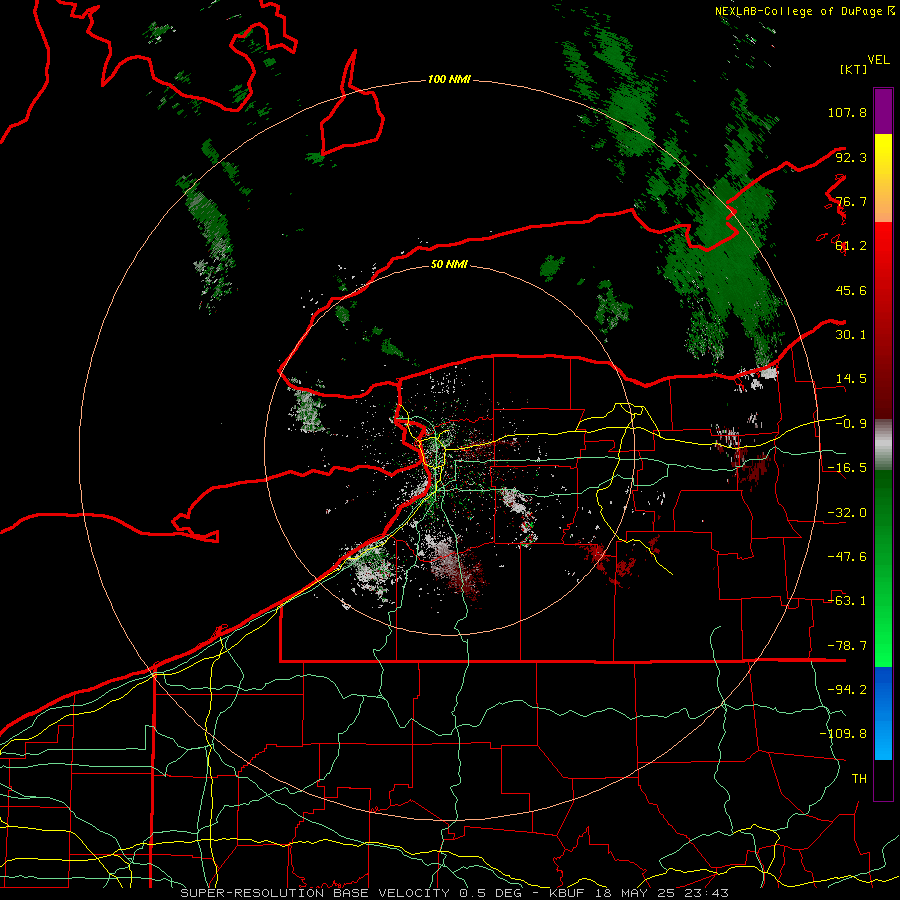Click the 45.6 legend value
Viewport: 900px width, 900px height.
coord(851,290)
